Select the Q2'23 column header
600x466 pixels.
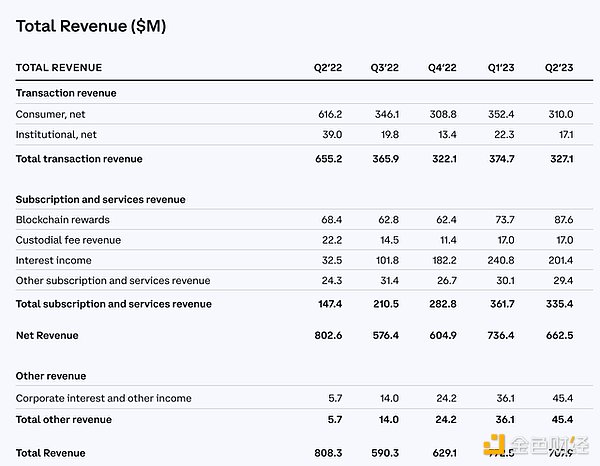(x=557, y=68)
